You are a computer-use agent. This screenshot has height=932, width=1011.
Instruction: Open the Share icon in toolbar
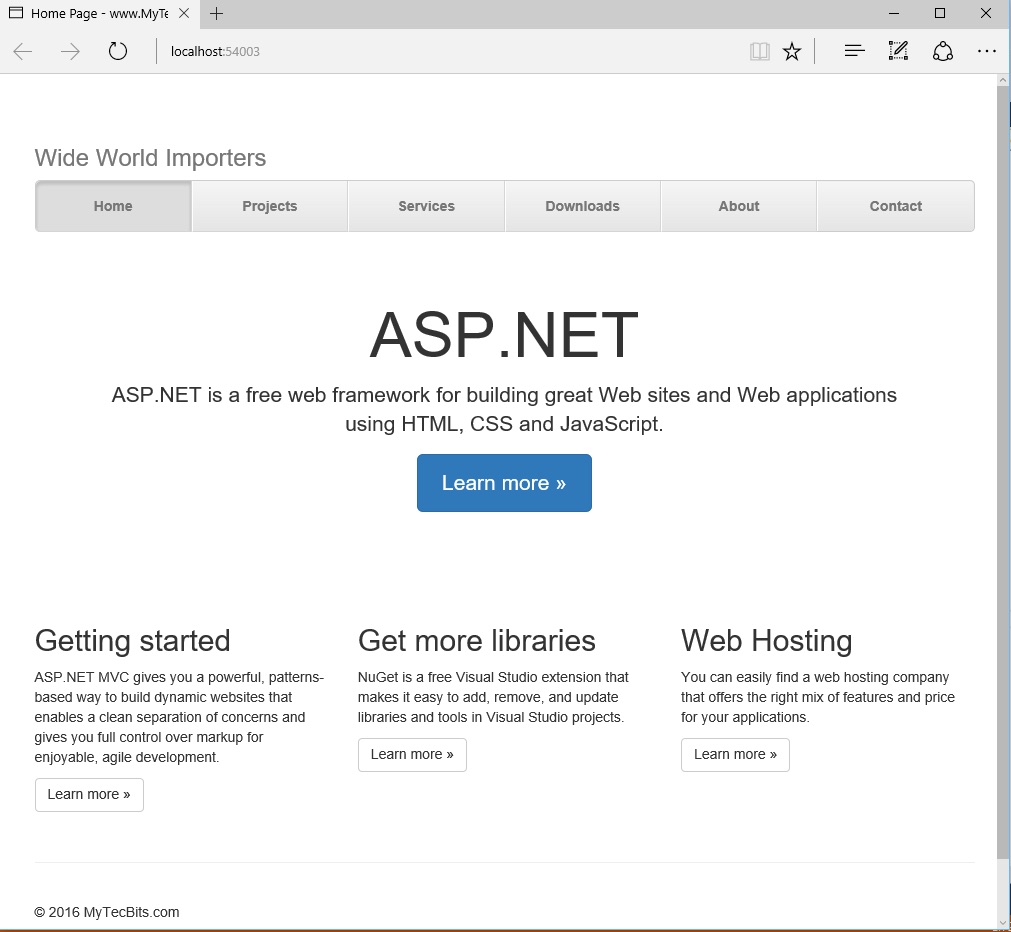click(x=943, y=52)
